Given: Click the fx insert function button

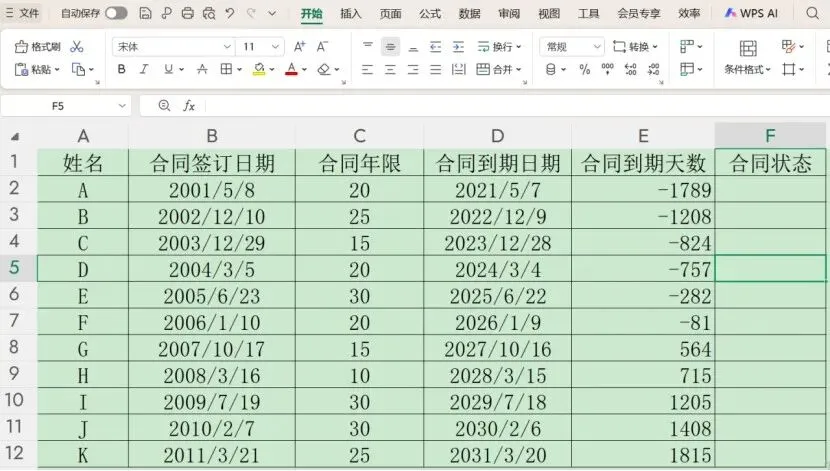Looking at the screenshot, I should [189, 106].
